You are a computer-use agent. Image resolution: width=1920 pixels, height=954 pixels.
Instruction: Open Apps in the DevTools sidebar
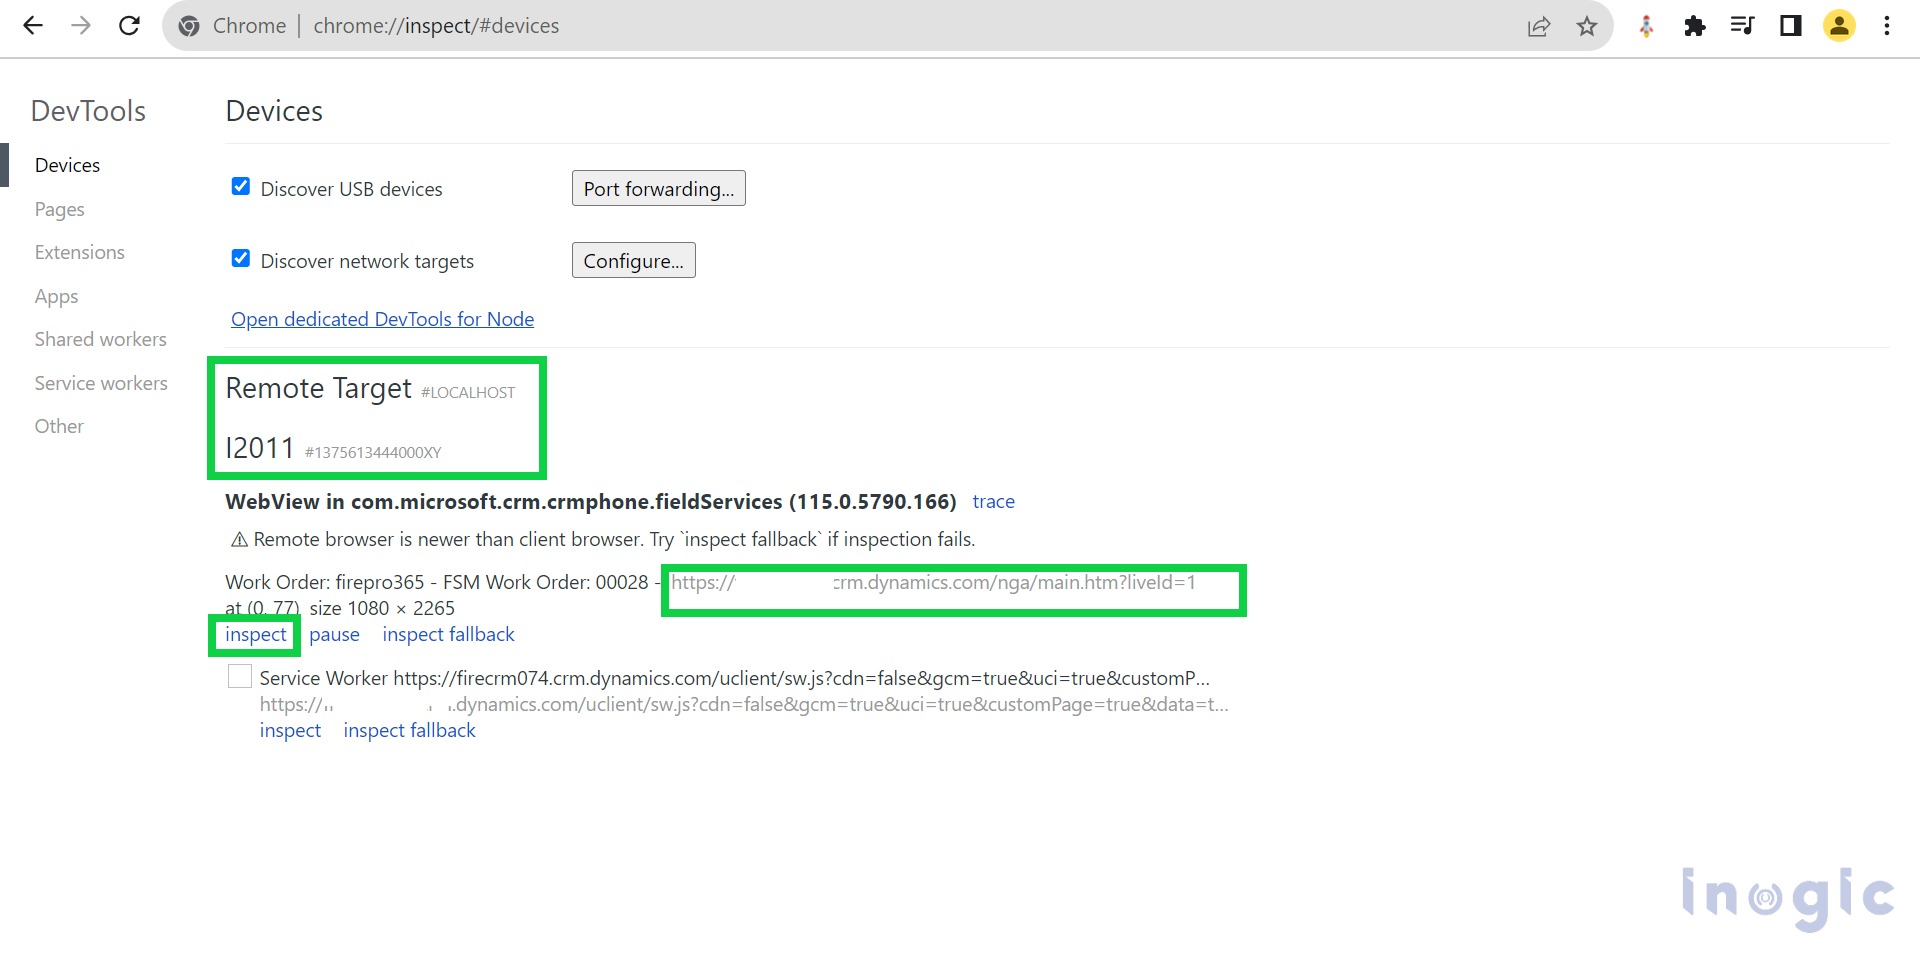pyautogui.click(x=56, y=296)
